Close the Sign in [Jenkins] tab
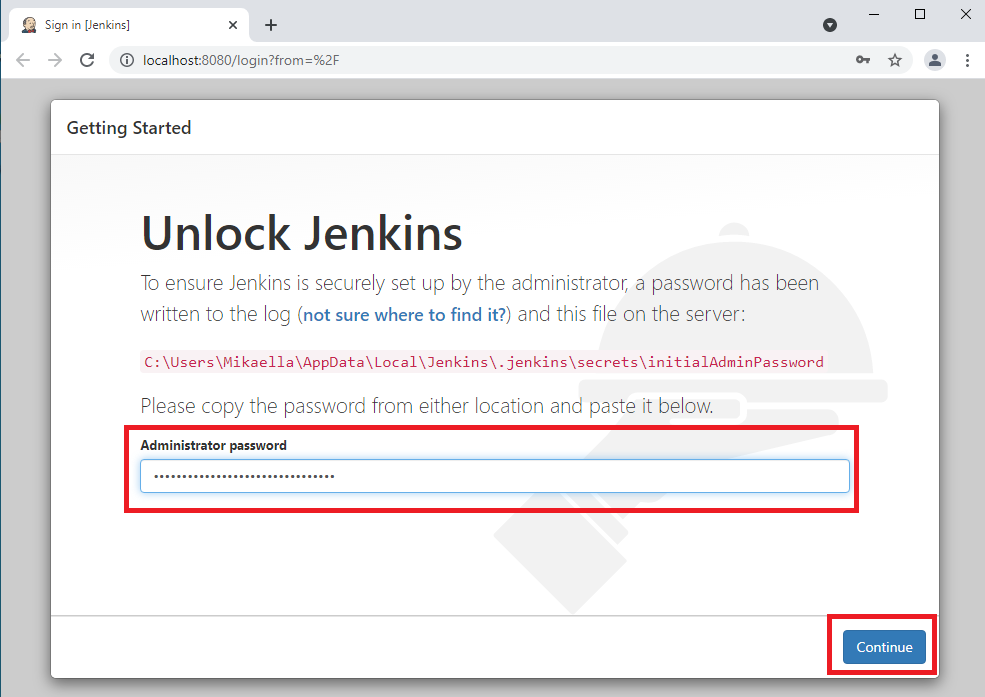985x697 pixels. point(233,25)
